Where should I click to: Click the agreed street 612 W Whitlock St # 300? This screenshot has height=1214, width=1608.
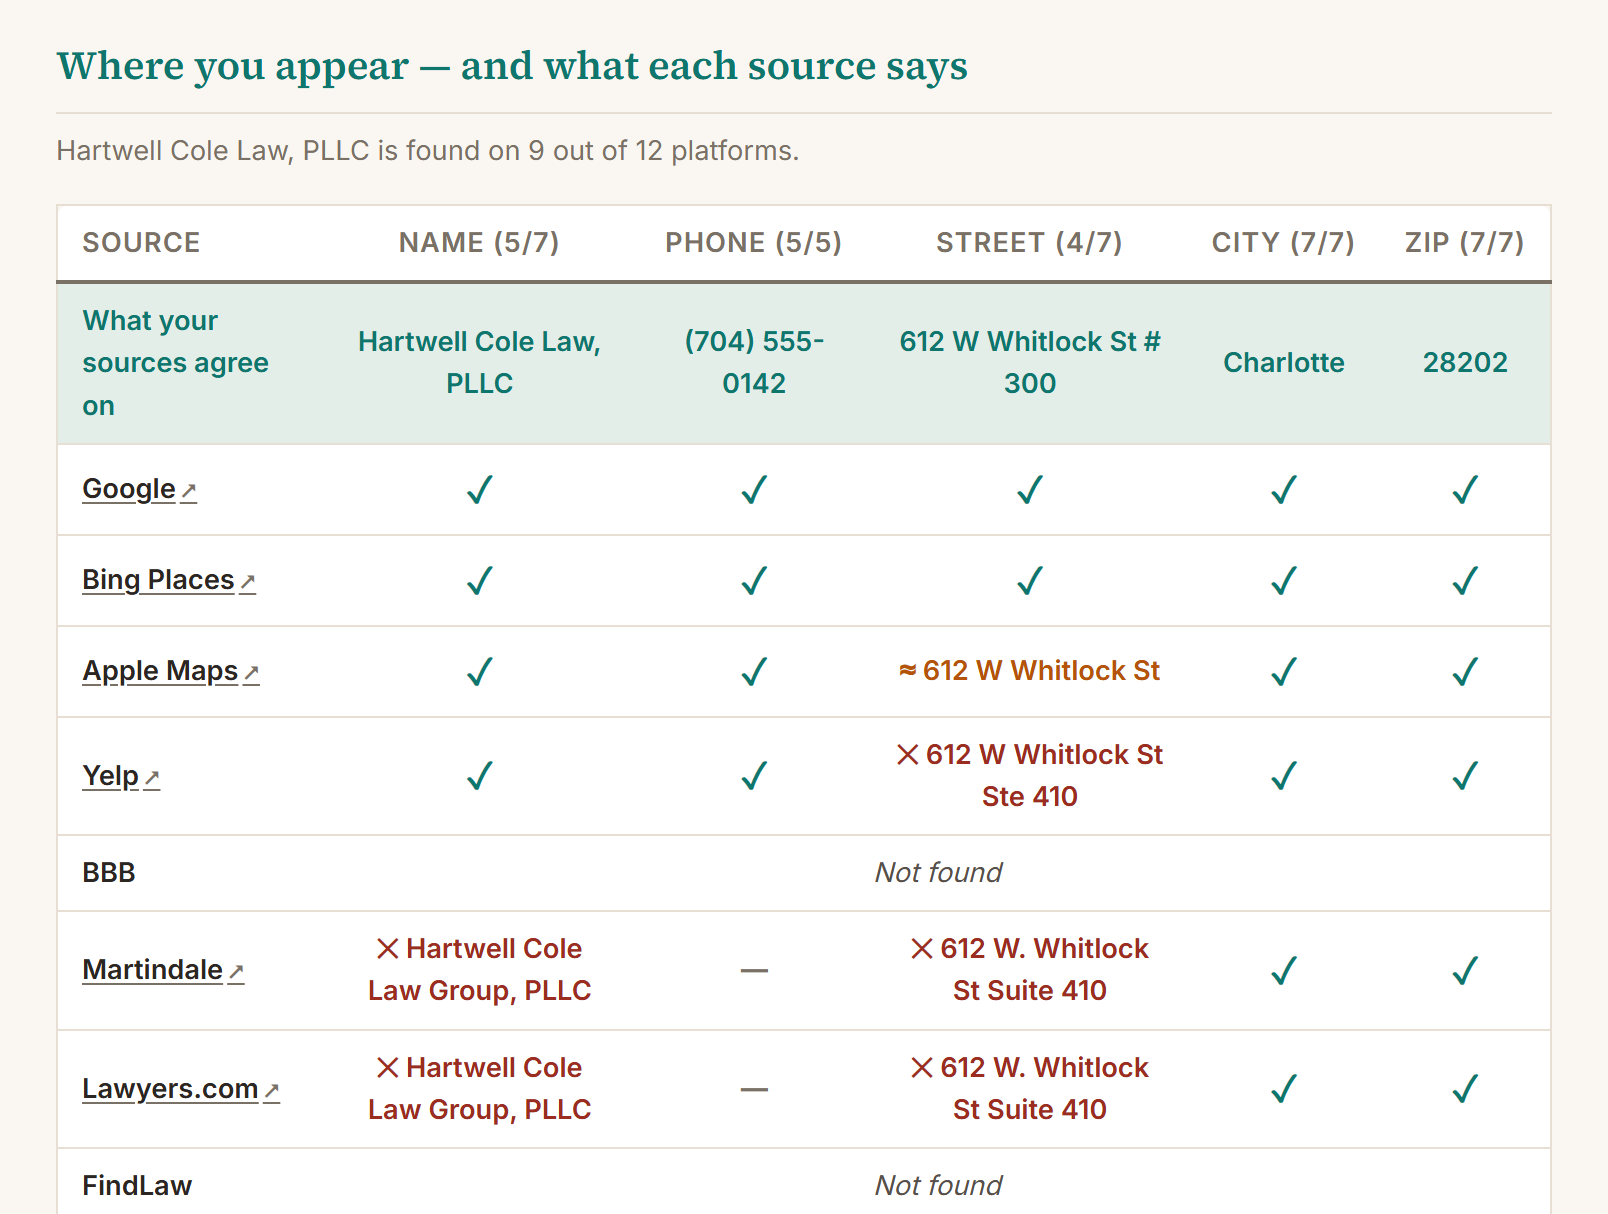coord(1030,362)
